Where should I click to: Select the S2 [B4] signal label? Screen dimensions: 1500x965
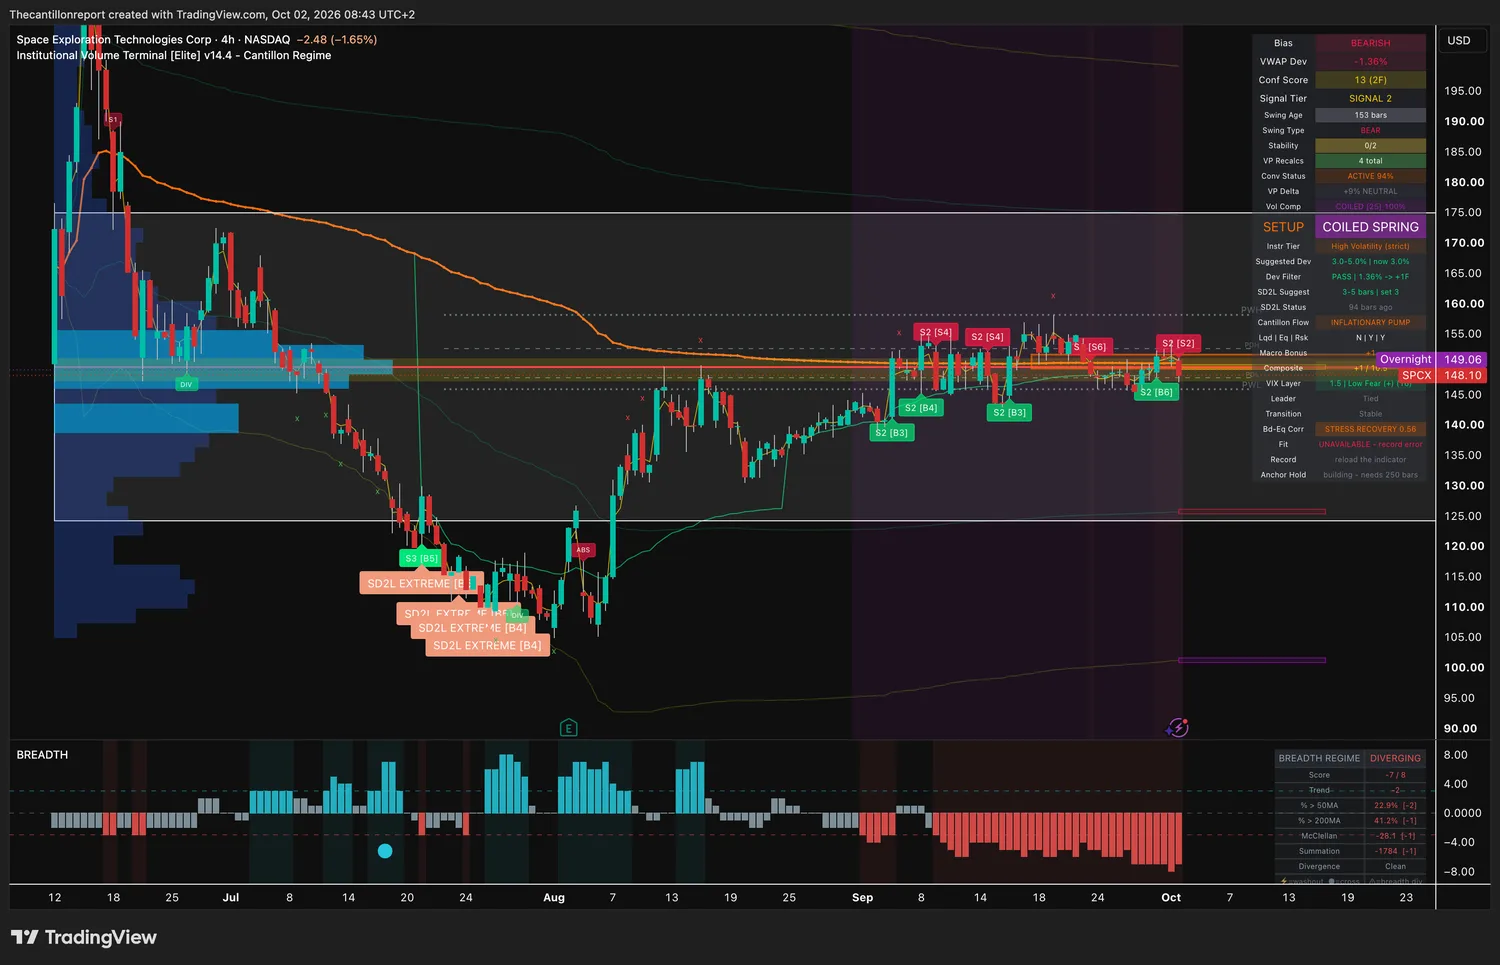(921, 408)
